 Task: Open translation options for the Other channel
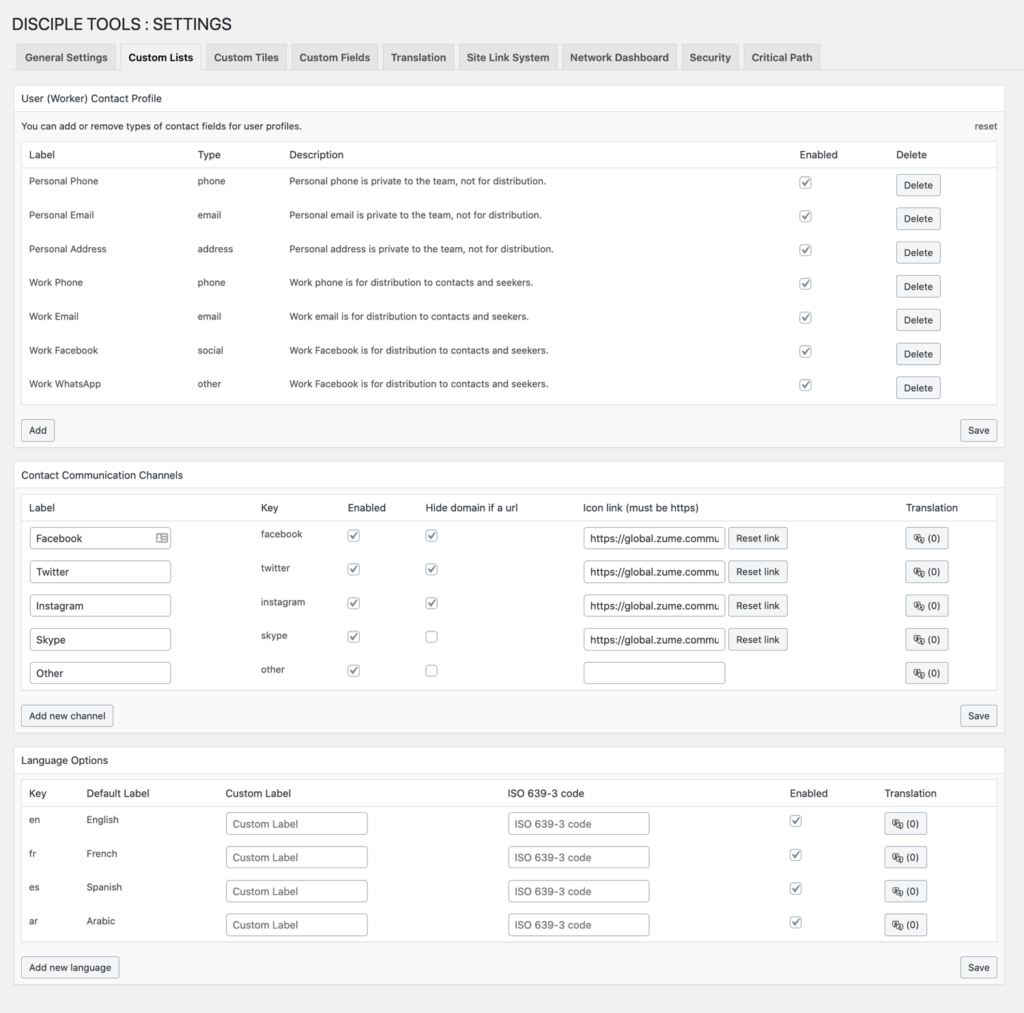pyautogui.click(x=926, y=672)
